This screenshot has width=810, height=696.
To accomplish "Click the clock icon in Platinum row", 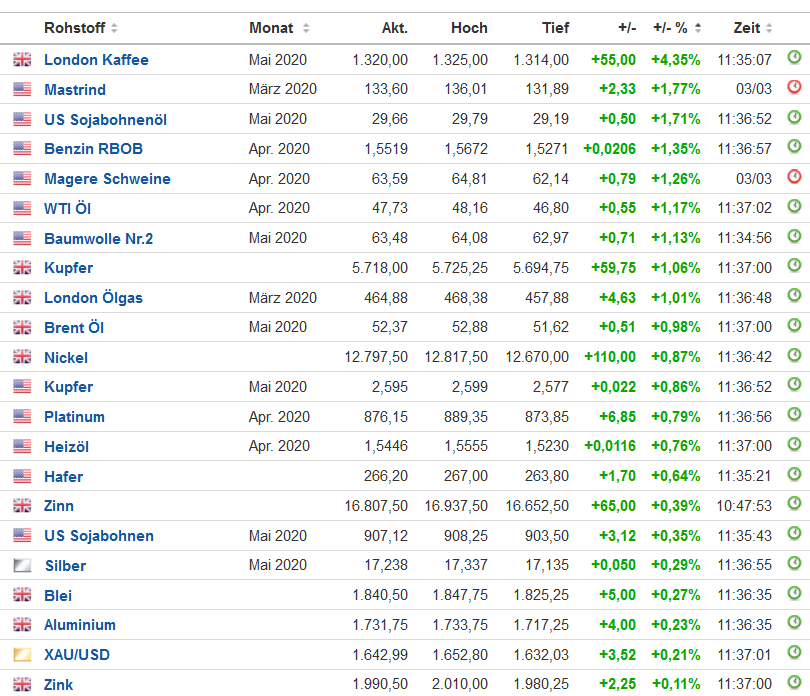I will pyautogui.click(x=794, y=414).
